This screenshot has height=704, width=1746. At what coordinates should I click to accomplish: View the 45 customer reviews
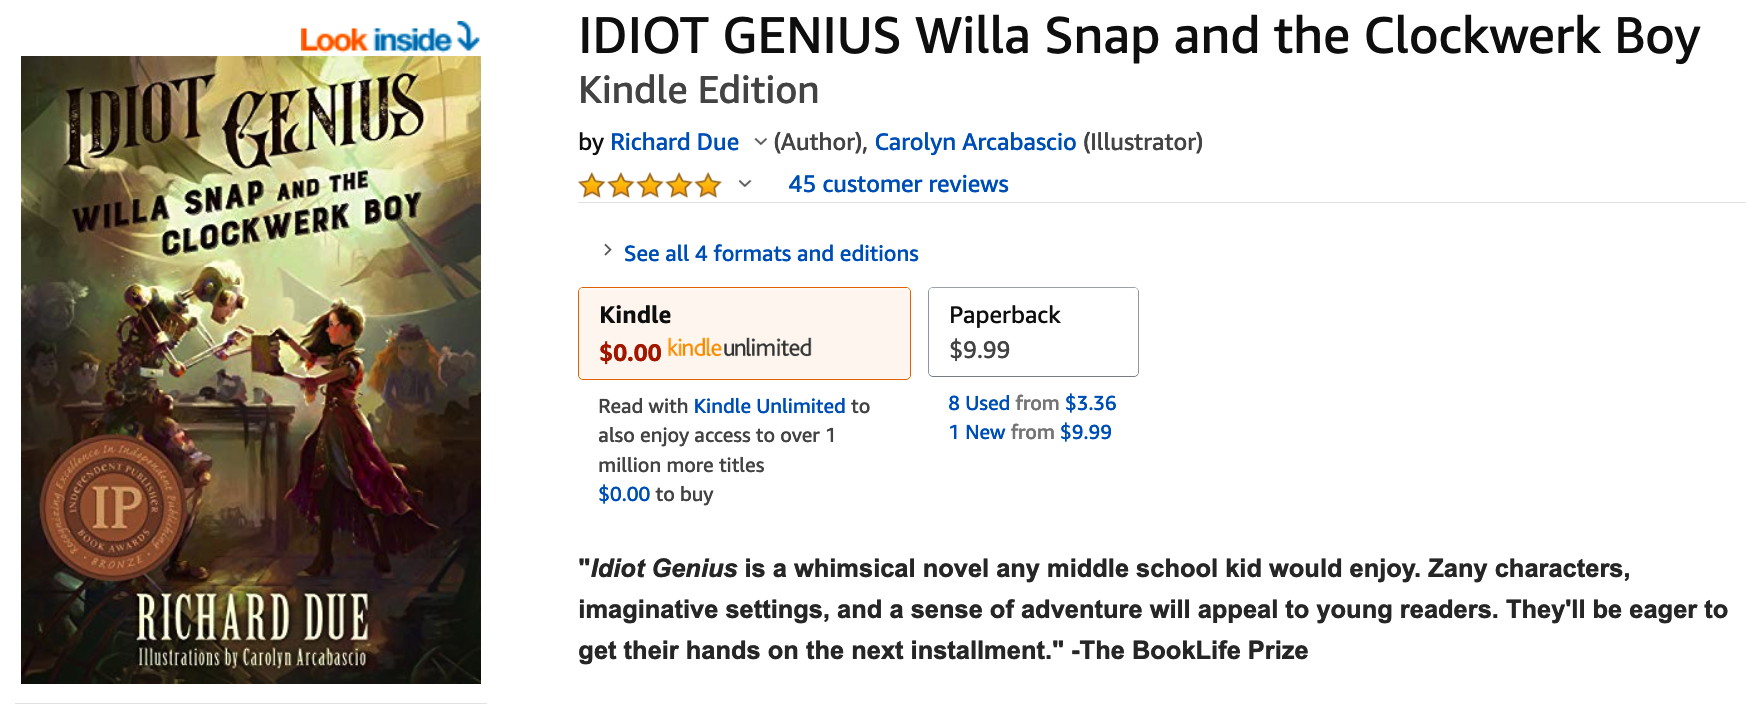(897, 184)
